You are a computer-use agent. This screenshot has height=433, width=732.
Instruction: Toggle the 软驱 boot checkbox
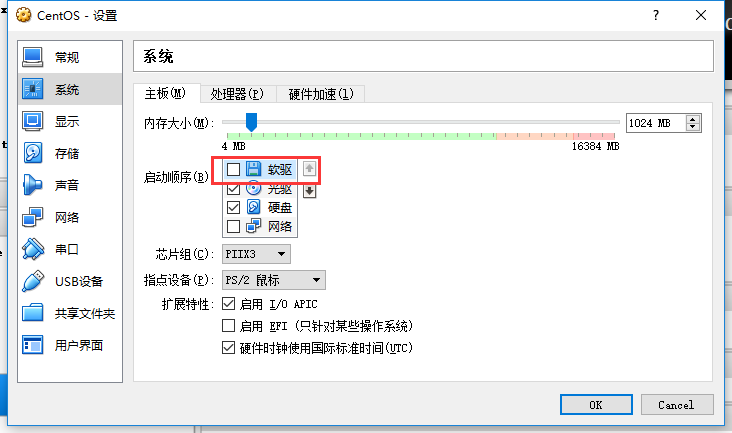tap(233, 169)
